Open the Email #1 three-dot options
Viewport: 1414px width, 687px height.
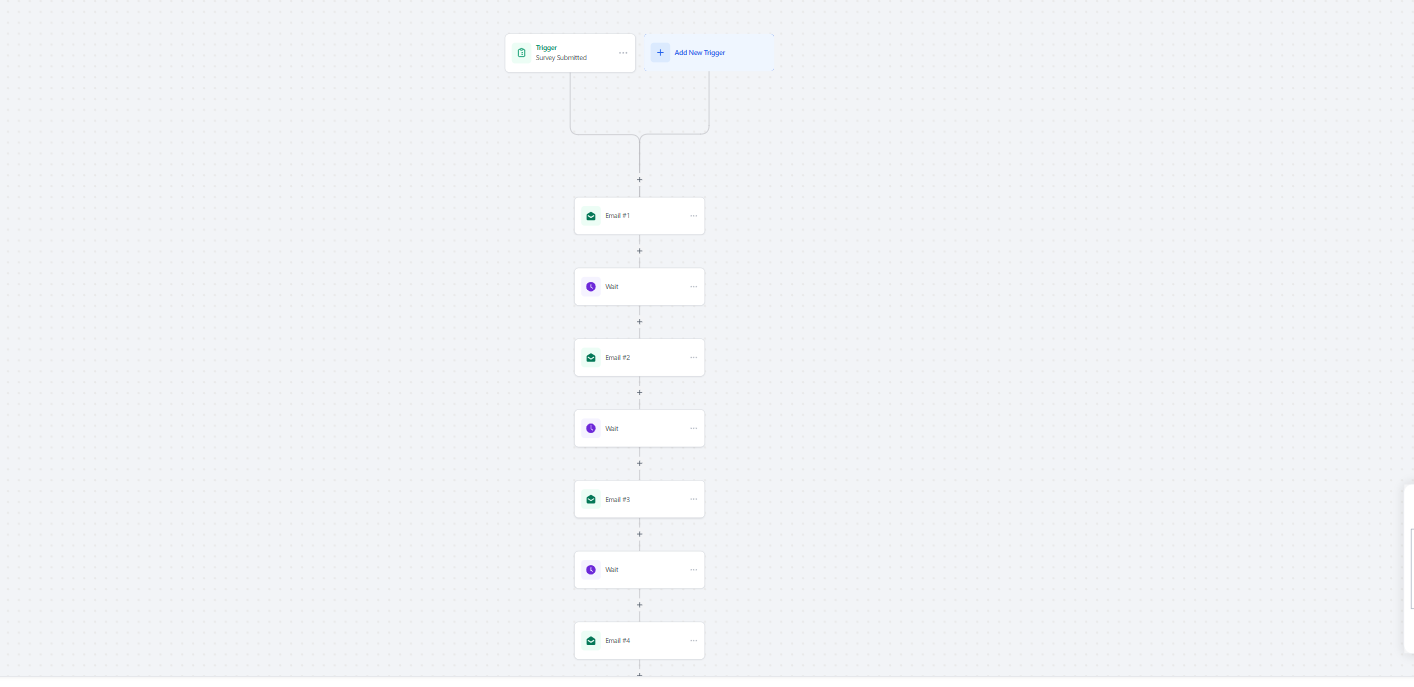(x=693, y=216)
